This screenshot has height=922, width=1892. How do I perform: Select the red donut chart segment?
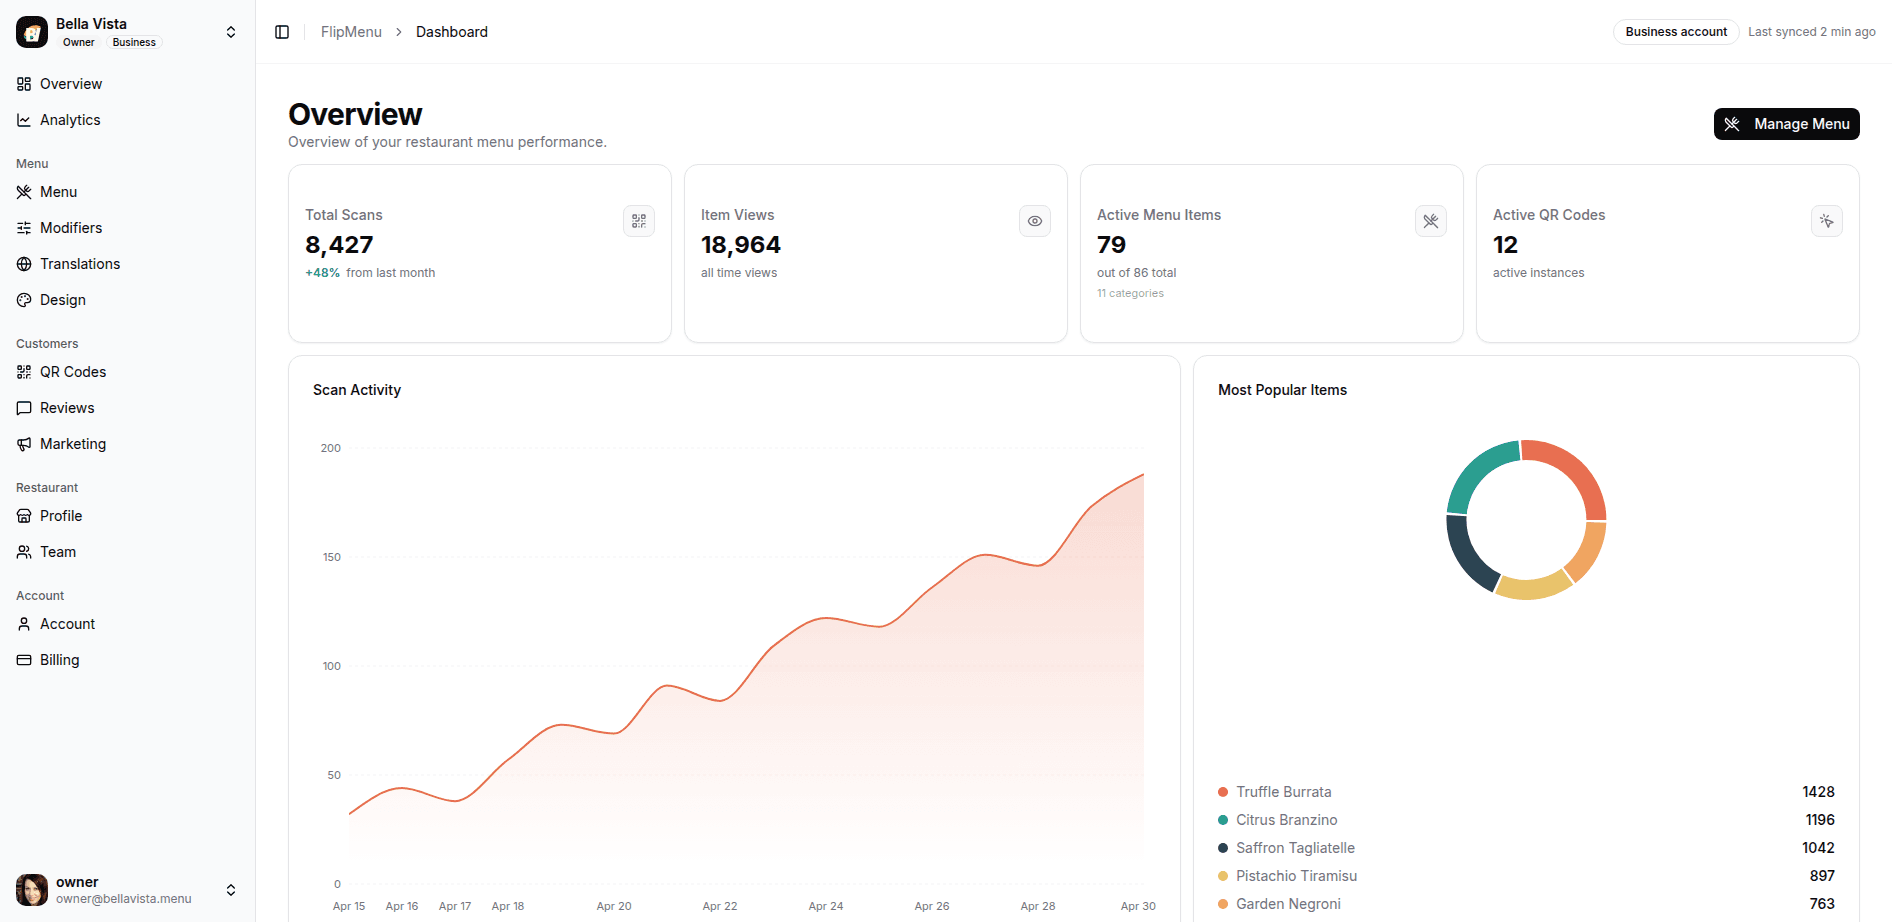pyautogui.click(x=1577, y=469)
